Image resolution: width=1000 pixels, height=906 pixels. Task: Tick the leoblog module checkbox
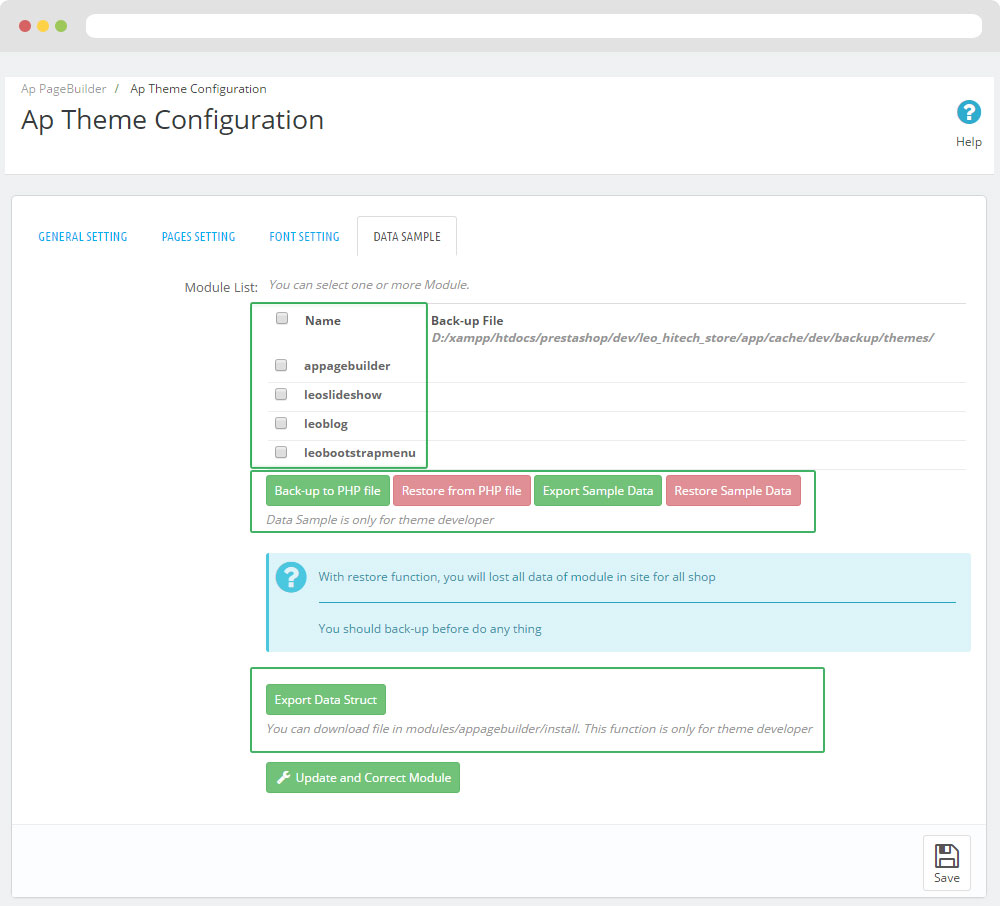point(281,423)
